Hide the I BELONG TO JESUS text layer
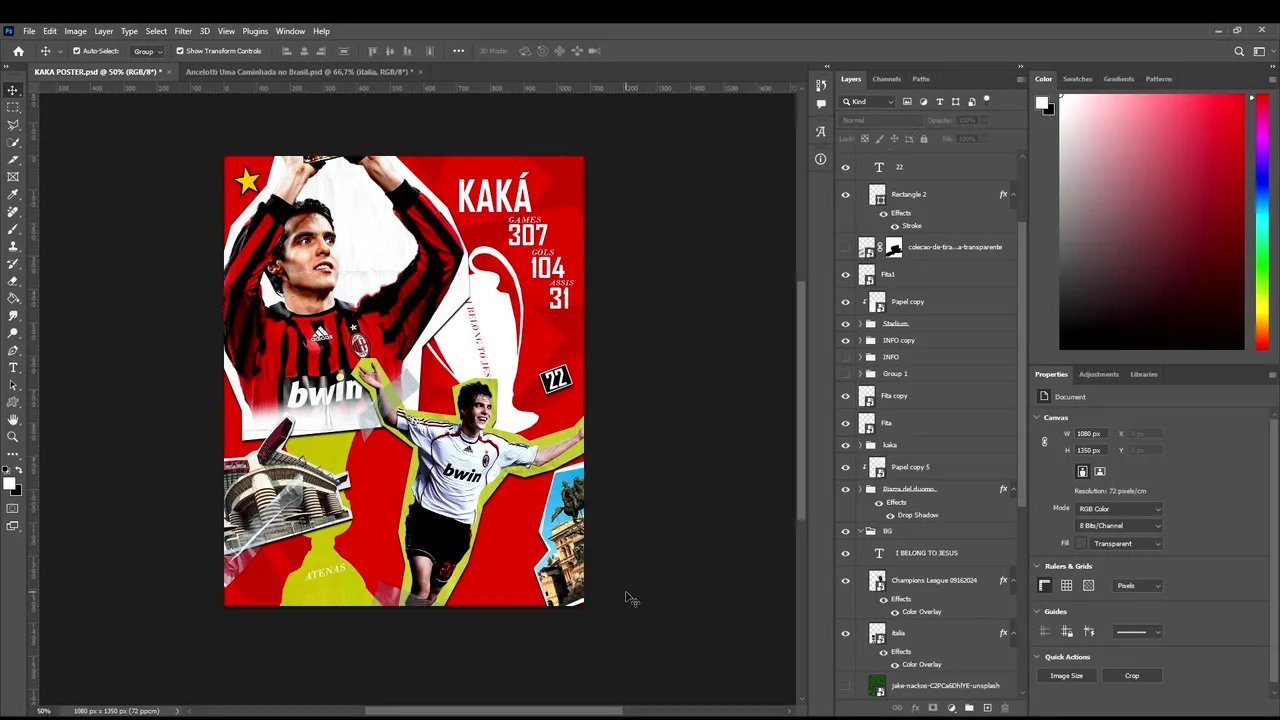 (846, 553)
